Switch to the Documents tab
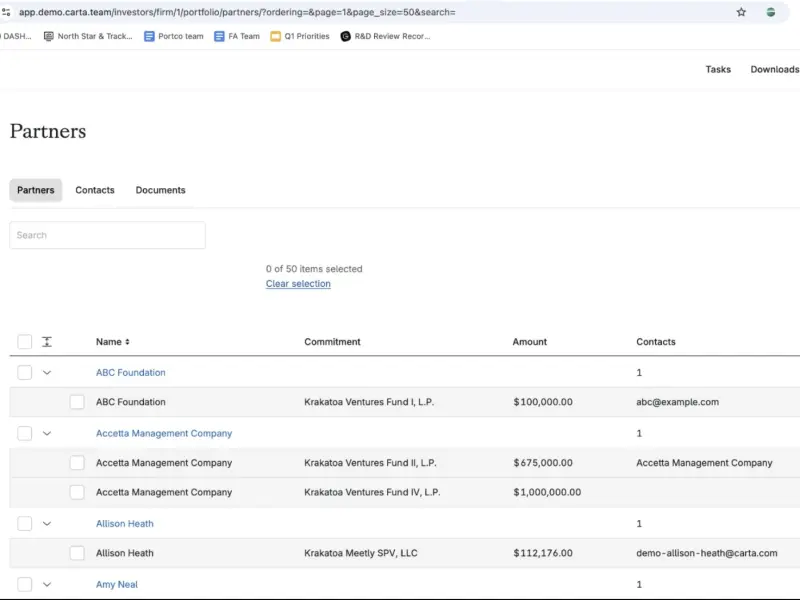Image resolution: width=800 pixels, height=600 pixels. coord(160,190)
